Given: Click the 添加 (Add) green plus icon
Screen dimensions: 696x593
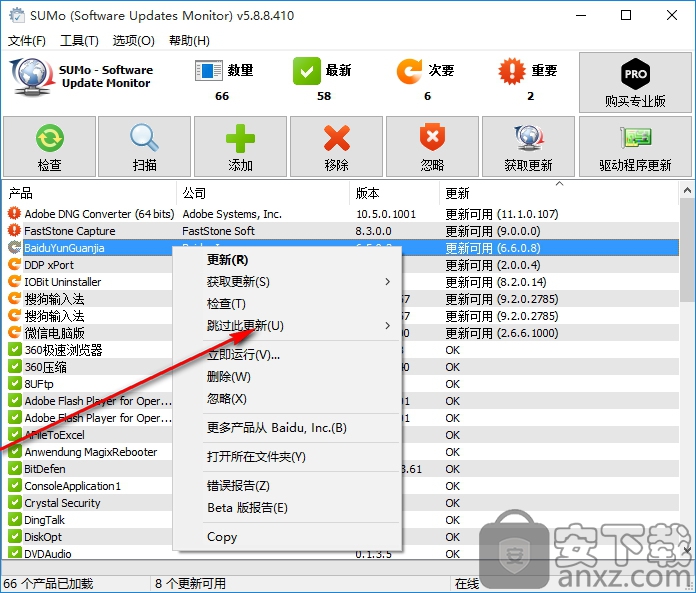Looking at the screenshot, I should tap(240, 138).
